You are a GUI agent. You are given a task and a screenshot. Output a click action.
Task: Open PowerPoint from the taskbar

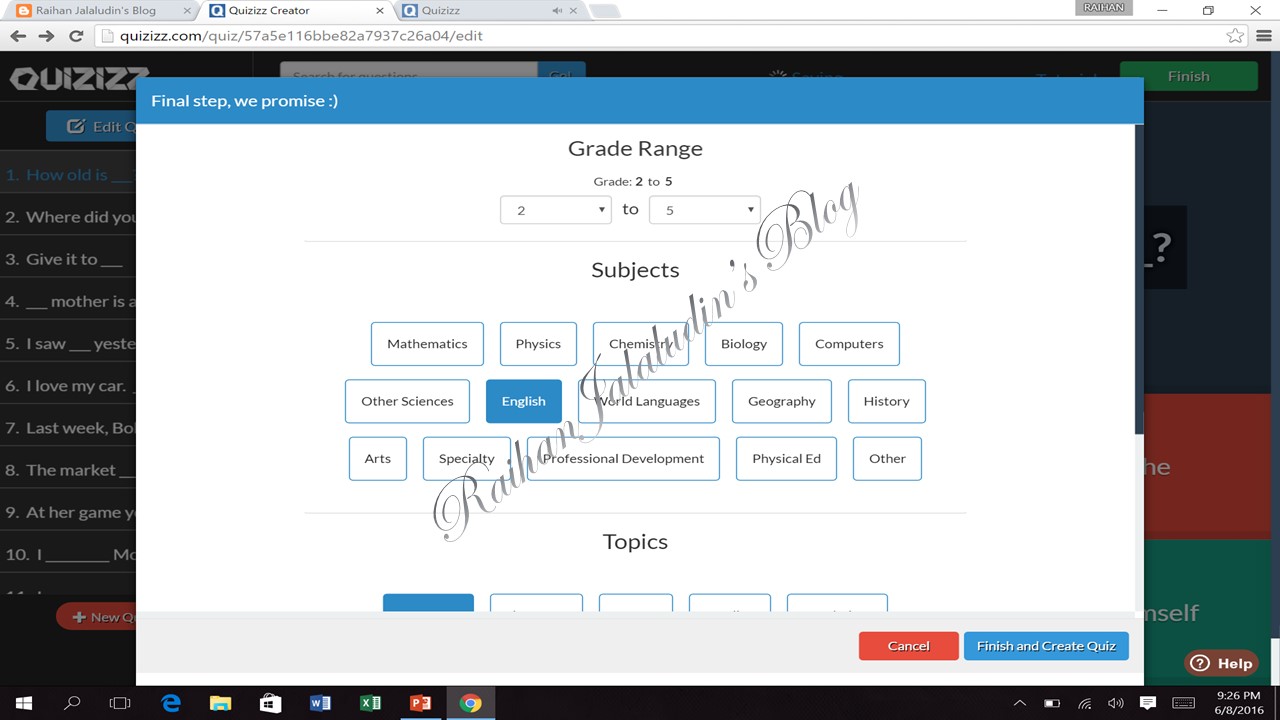pyautogui.click(x=420, y=702)
